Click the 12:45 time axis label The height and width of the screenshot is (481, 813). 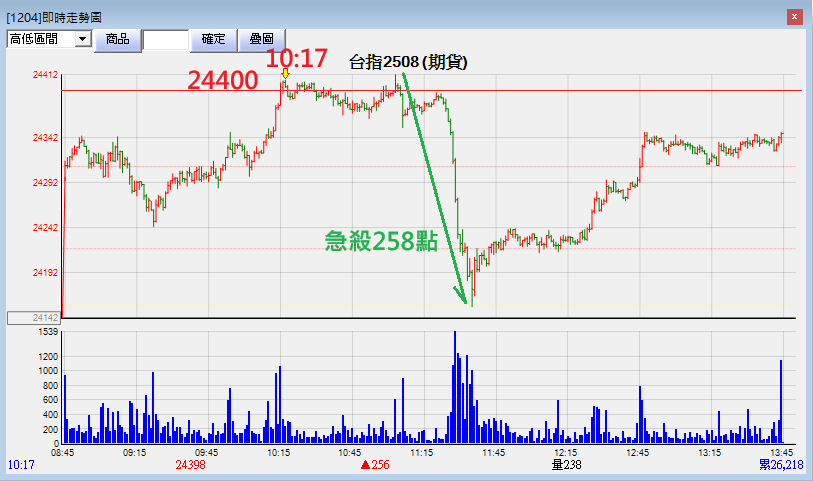(x=637, y=453)
